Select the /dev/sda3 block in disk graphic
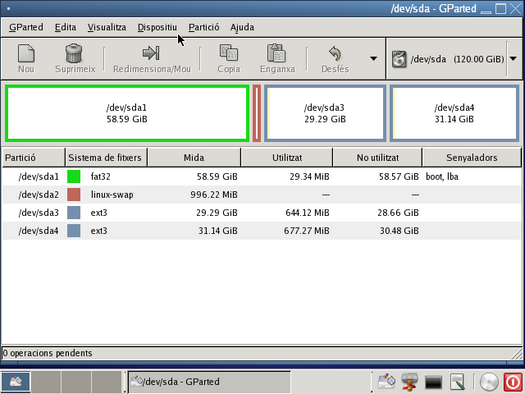525x394 pixels. (x=325, y=113)
